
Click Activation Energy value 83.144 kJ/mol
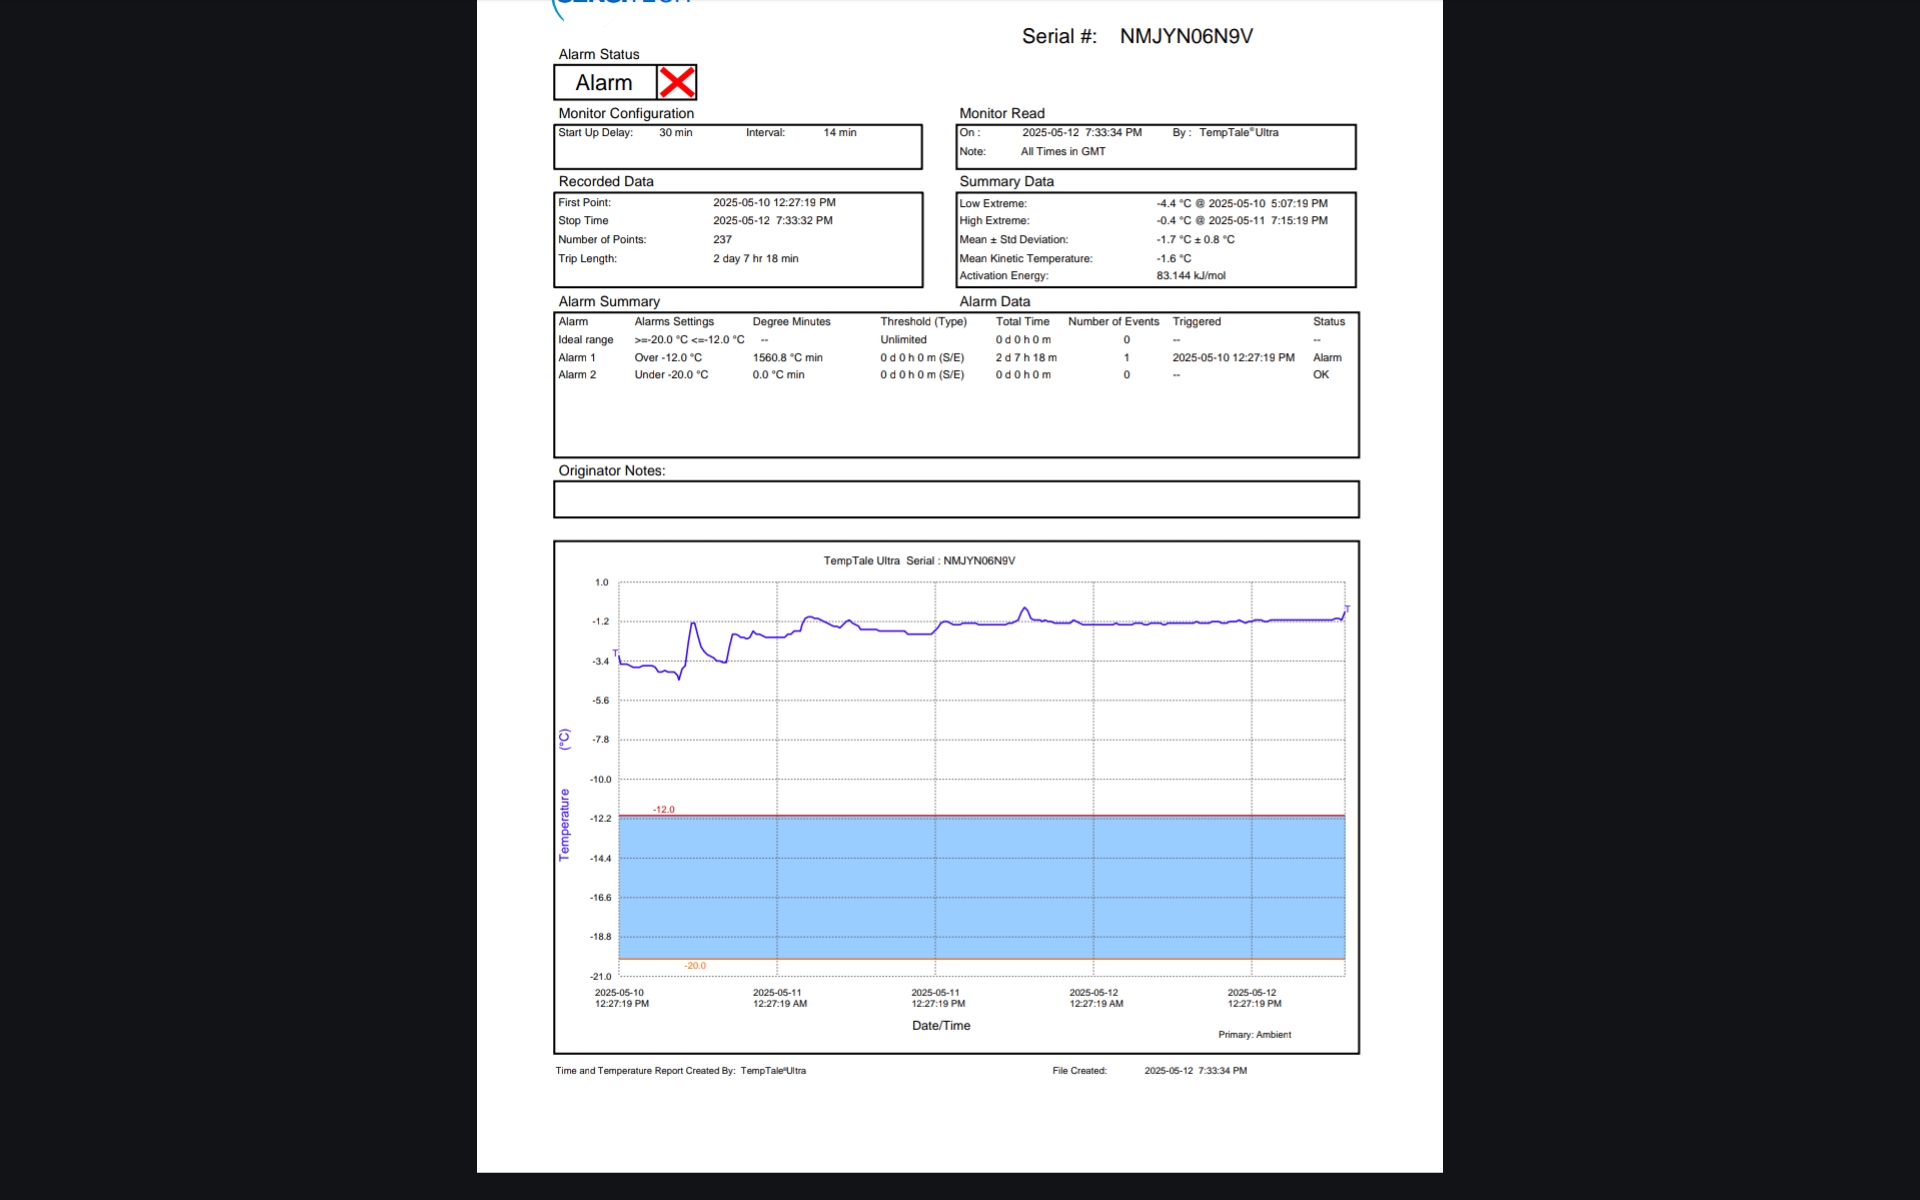pos(1190,276)
